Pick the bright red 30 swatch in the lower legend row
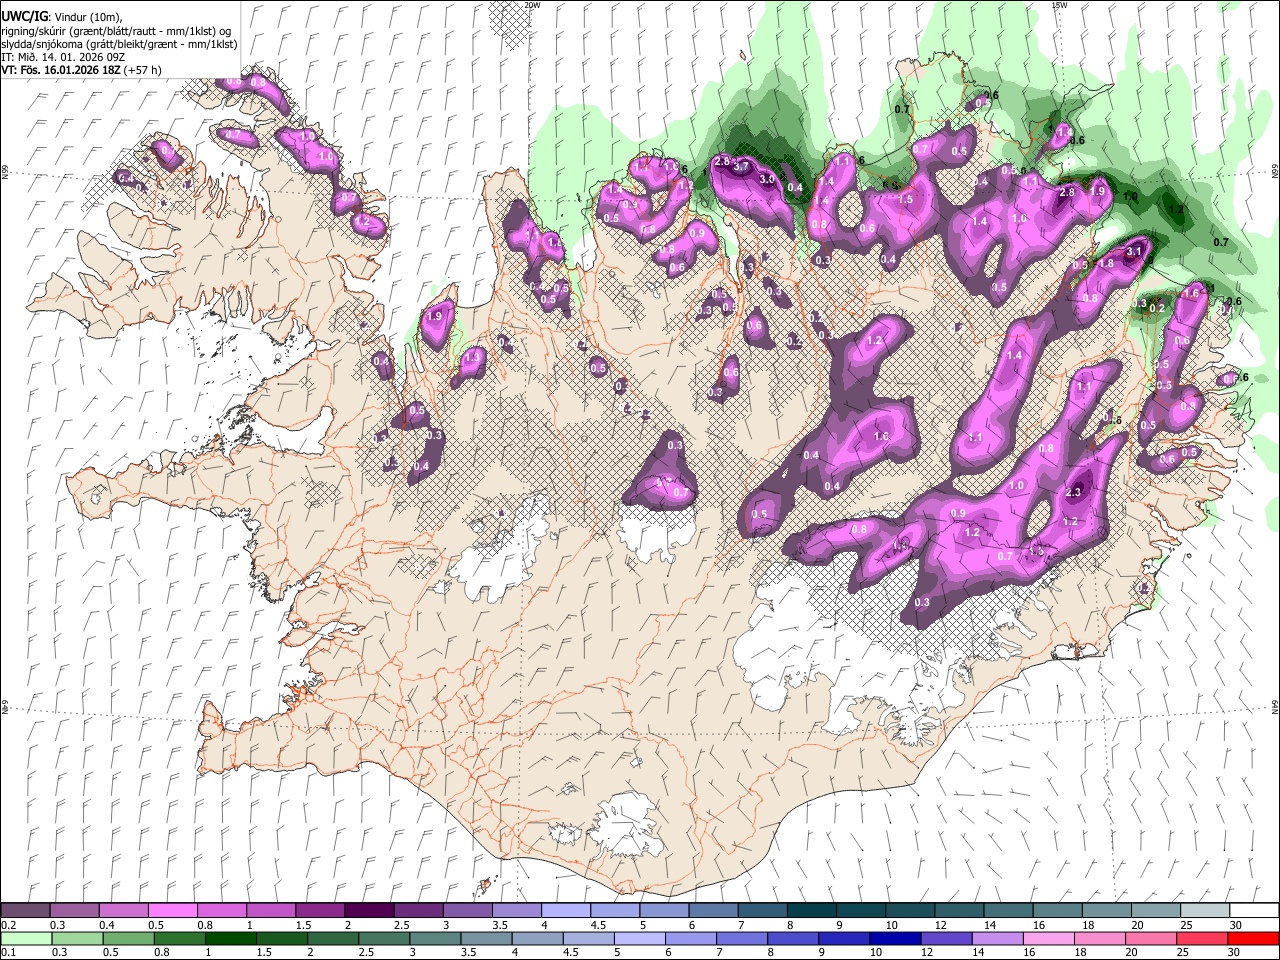Image resolution: width=1280 pixels, height=960 pixels. (1252, 938)
